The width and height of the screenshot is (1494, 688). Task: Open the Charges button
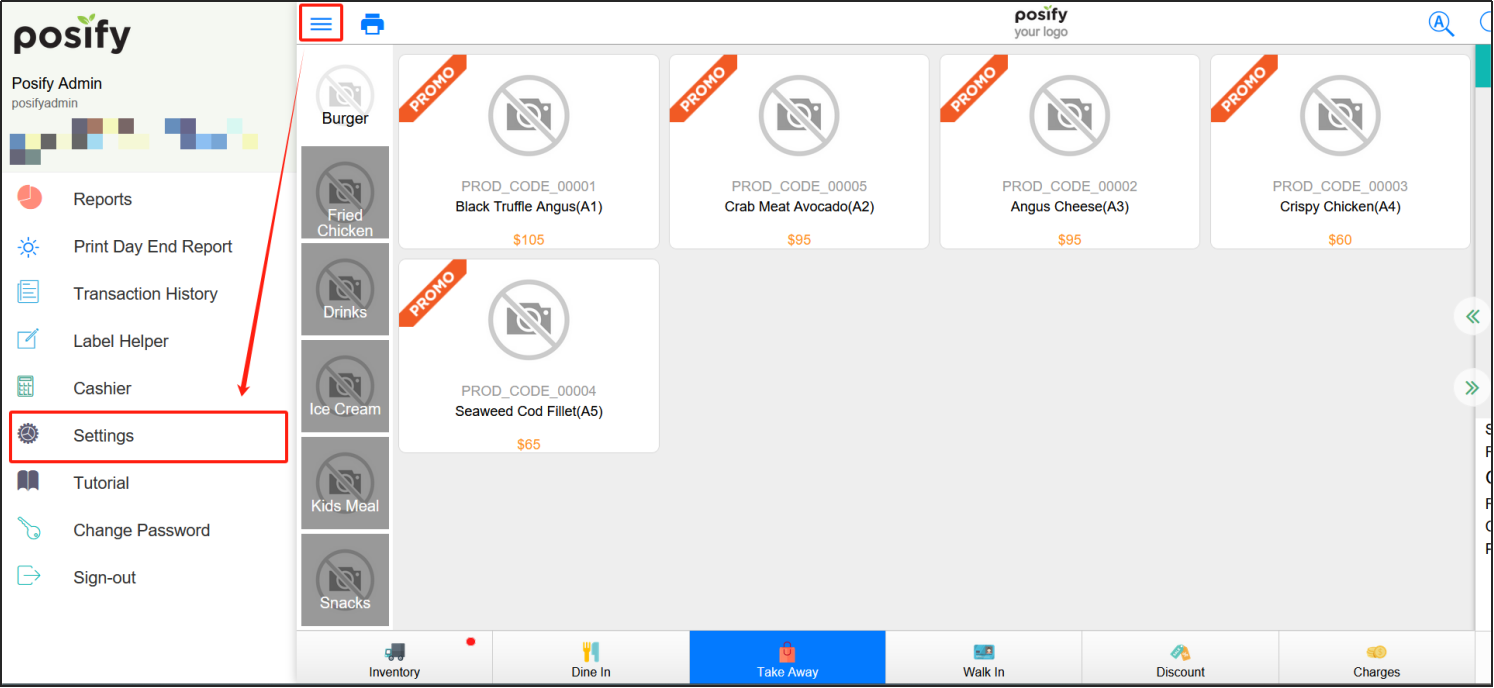click(x=1377, y=659)
